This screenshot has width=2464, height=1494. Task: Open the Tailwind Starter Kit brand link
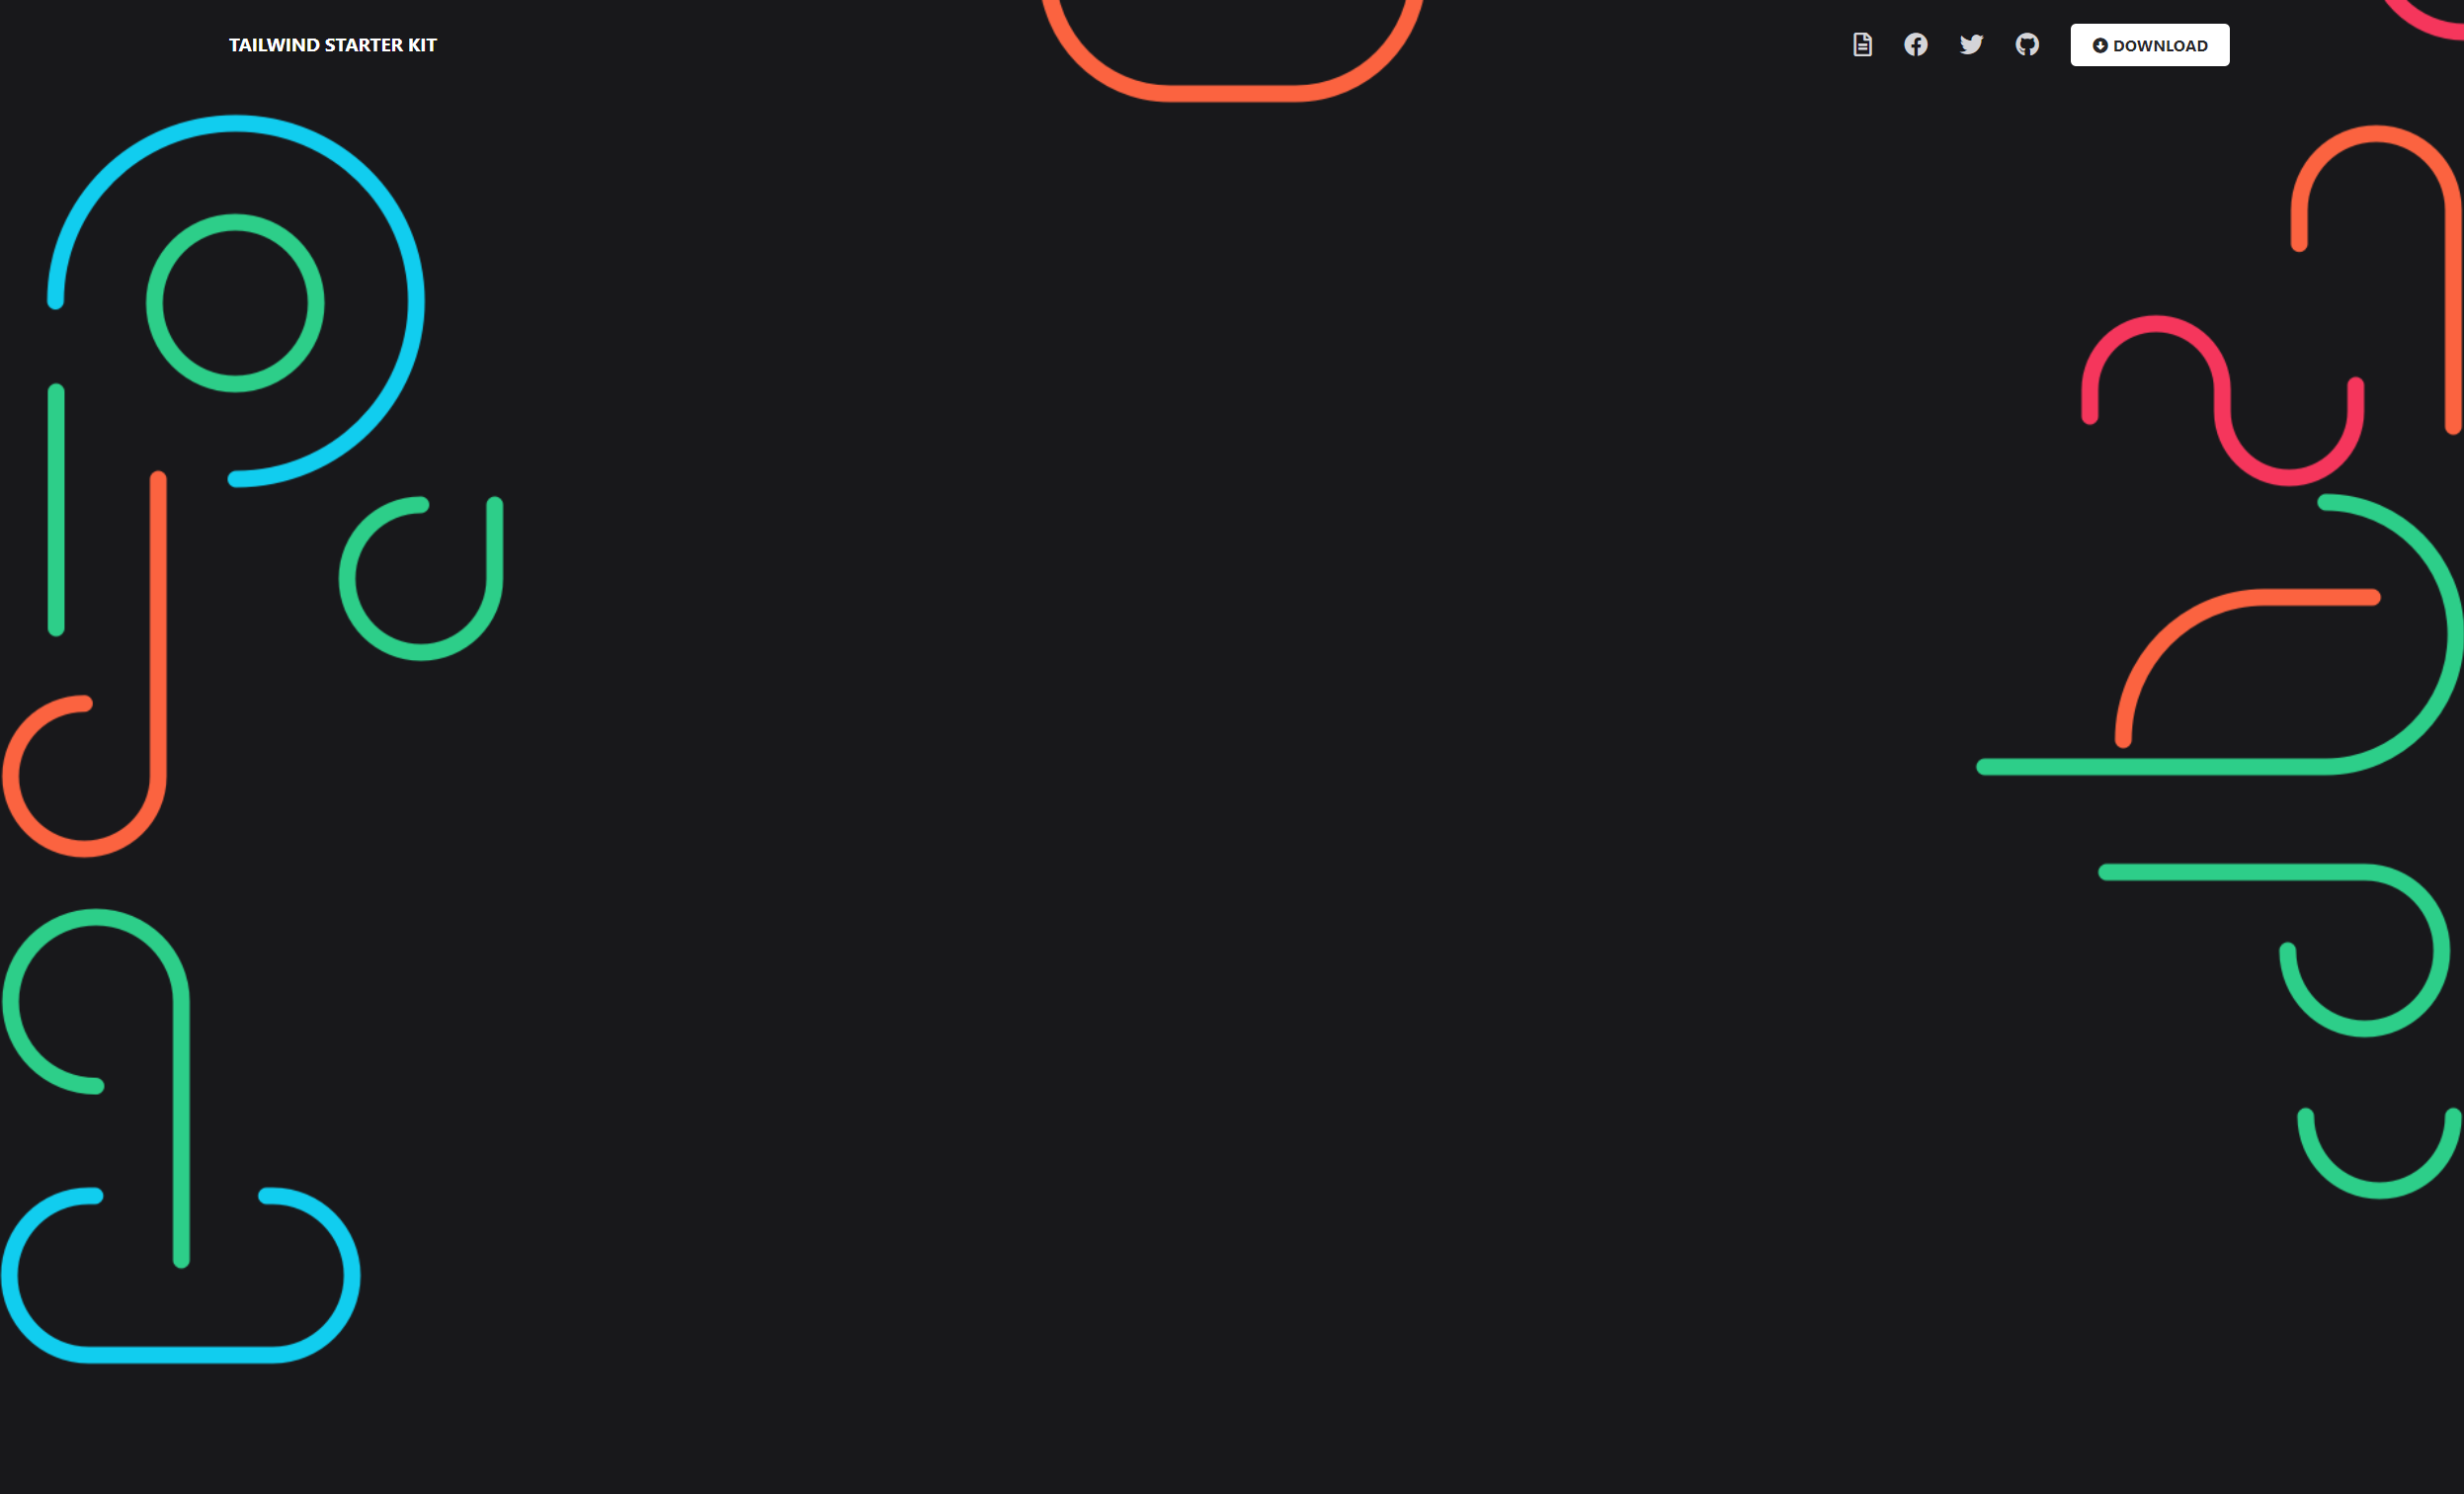click(x=333, y=45)
